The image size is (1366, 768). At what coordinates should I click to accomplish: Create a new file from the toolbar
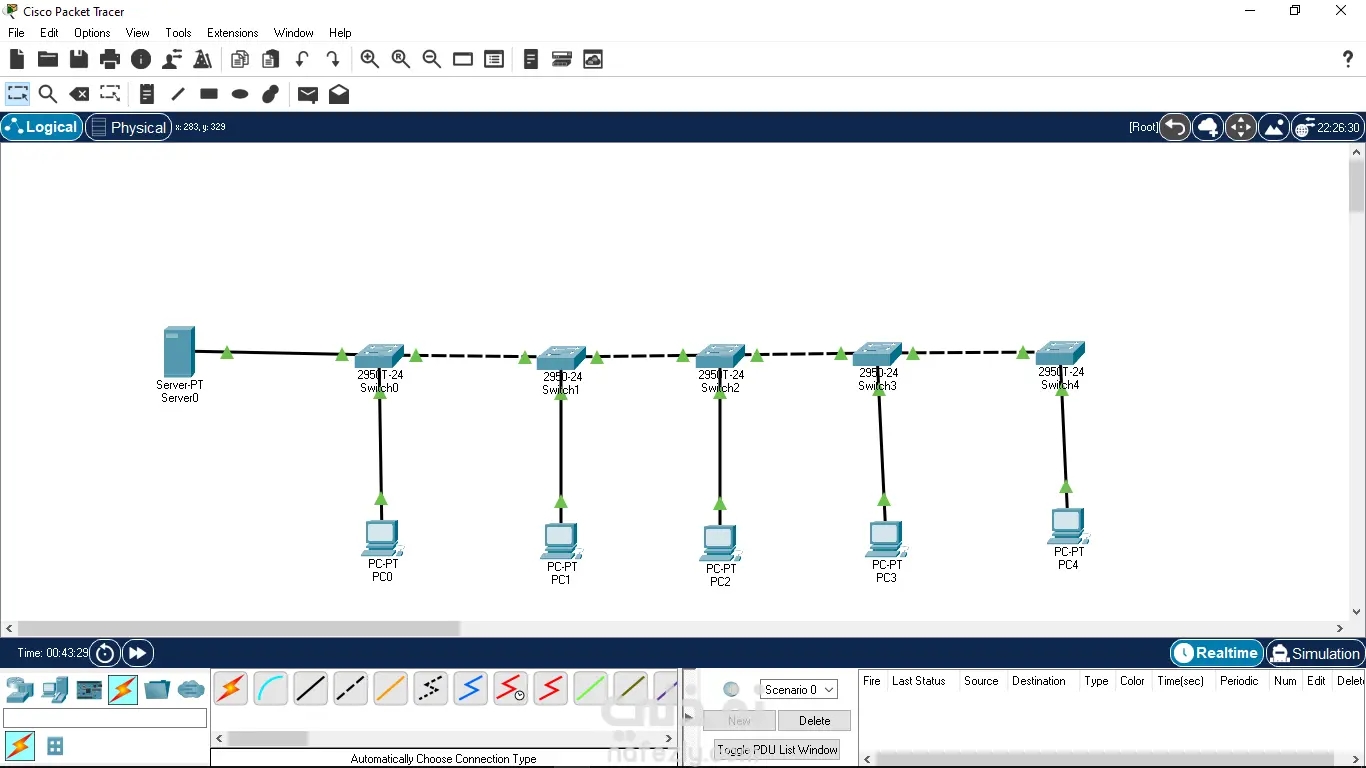17,60
